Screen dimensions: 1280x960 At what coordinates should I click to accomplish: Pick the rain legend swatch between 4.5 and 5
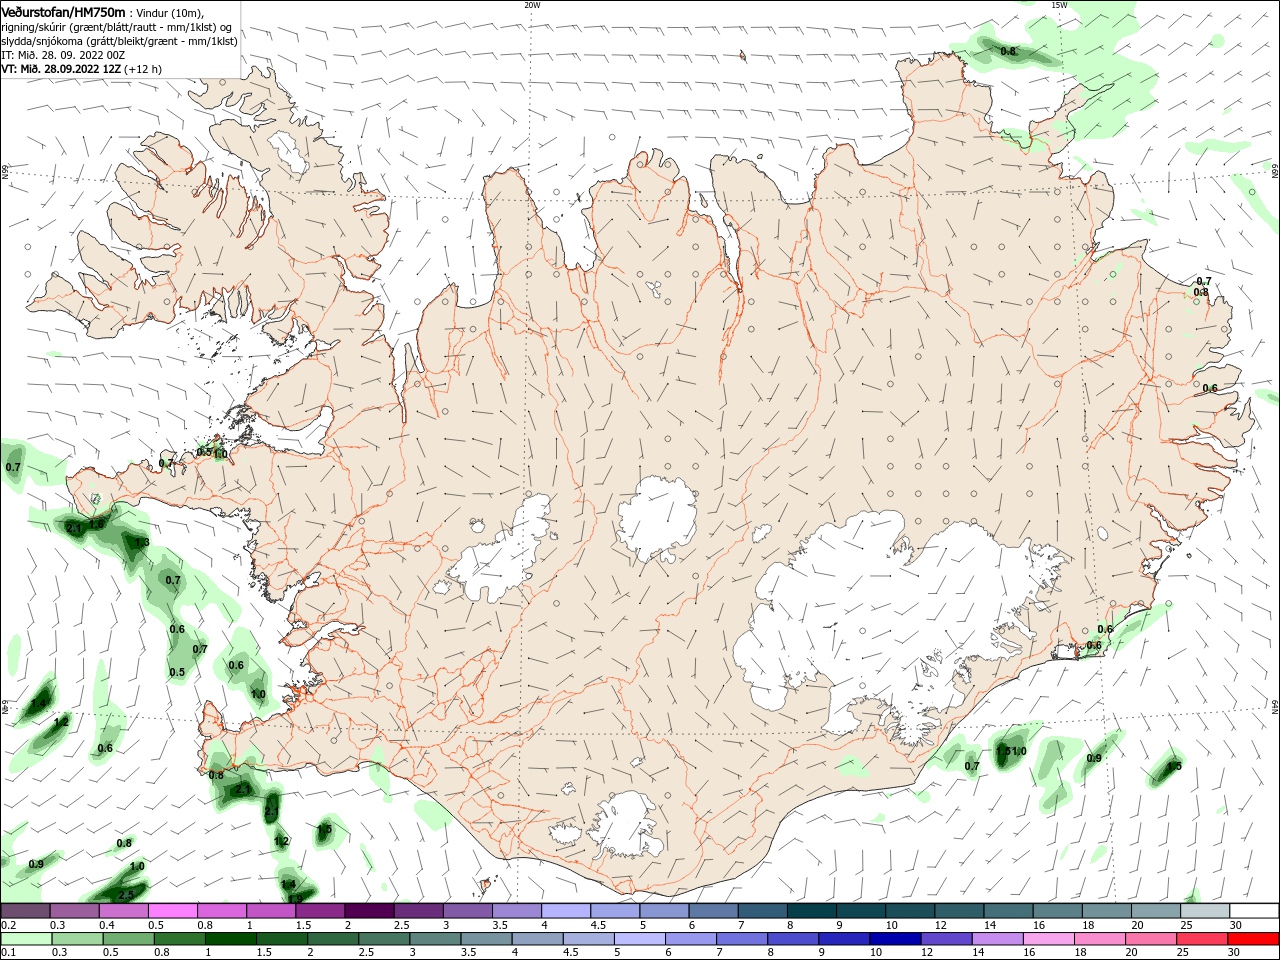(588, 938)
